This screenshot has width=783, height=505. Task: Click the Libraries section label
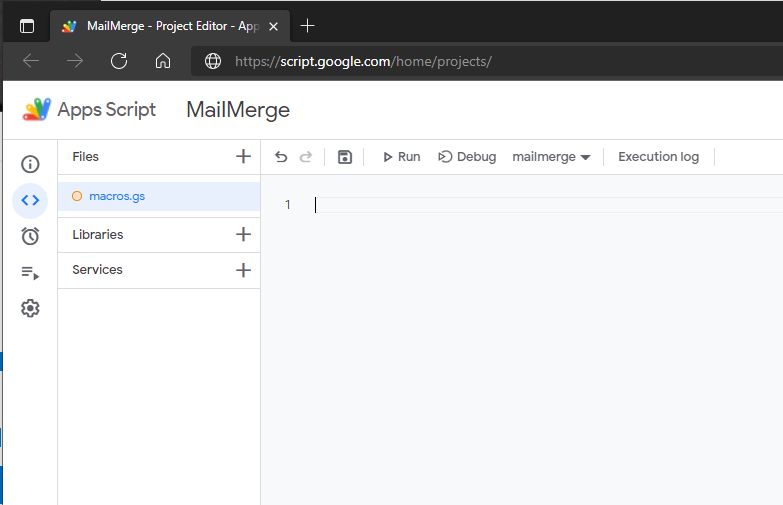pos(97,234)
